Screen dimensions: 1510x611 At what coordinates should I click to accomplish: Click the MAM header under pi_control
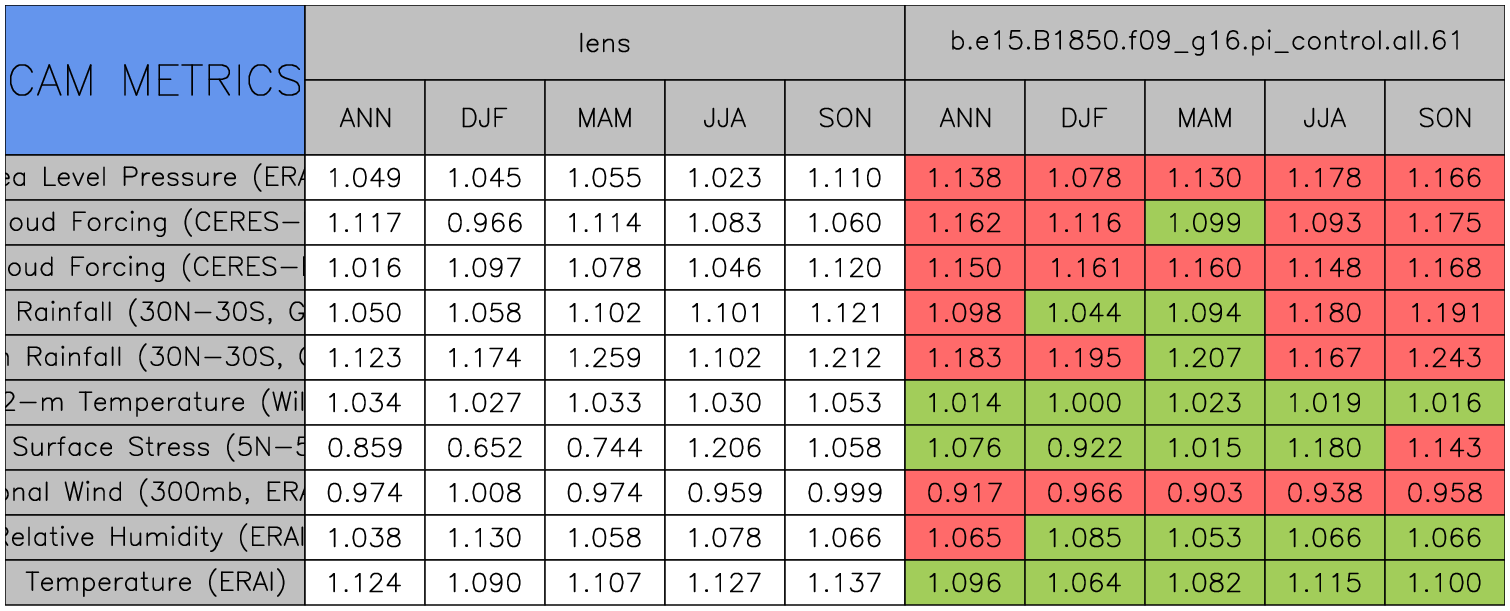[1205, 118]
